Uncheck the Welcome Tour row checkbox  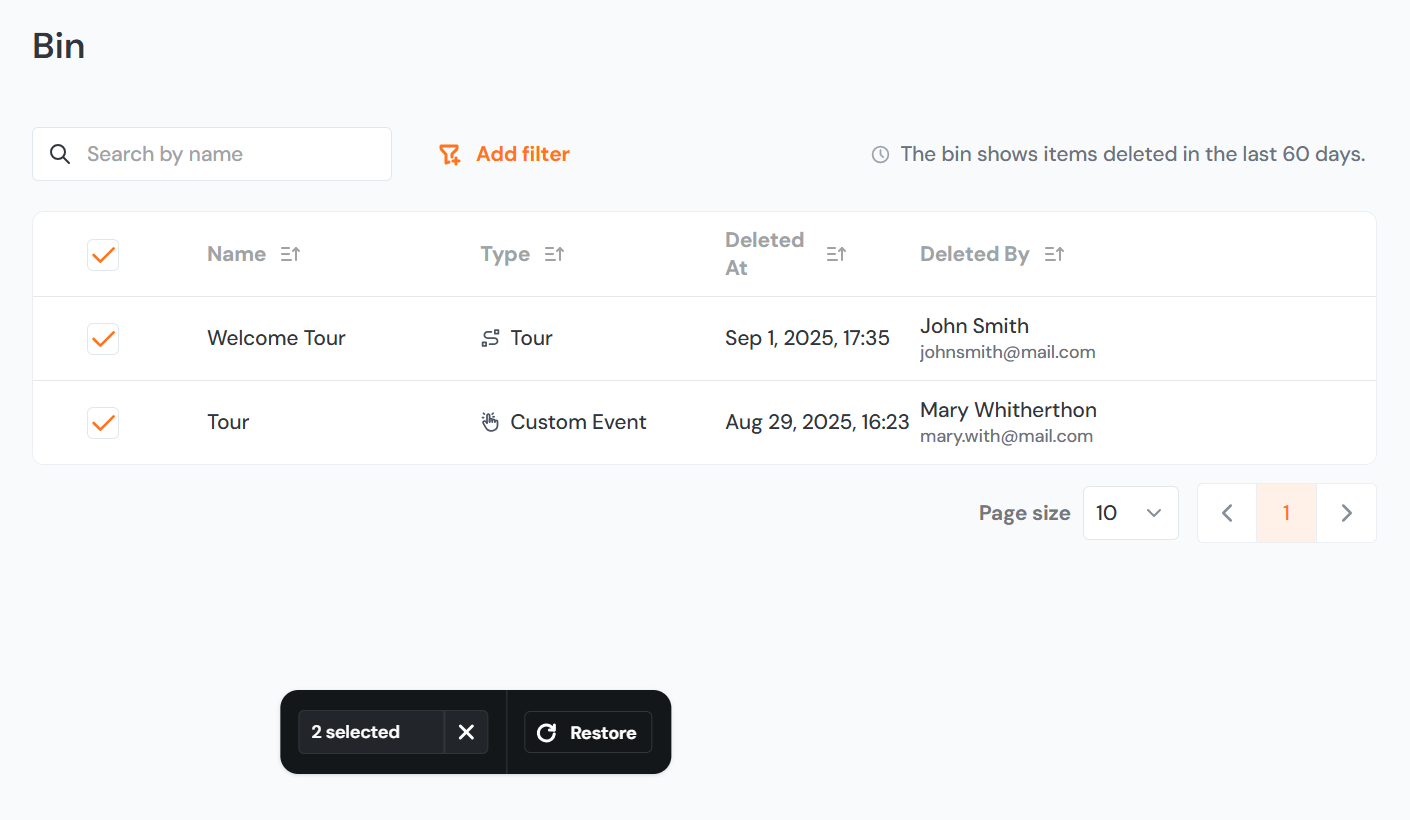(x=103, y=338)
